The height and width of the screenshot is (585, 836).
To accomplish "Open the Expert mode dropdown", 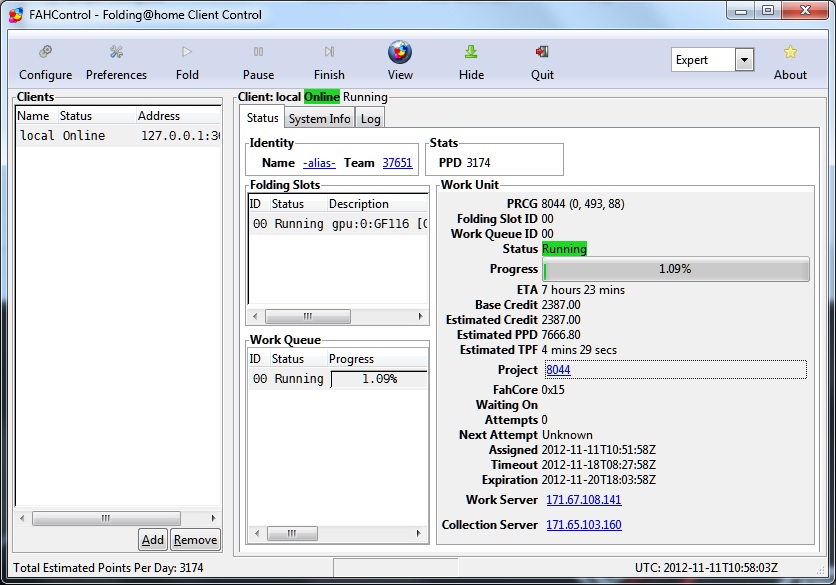I will (744, 60).
